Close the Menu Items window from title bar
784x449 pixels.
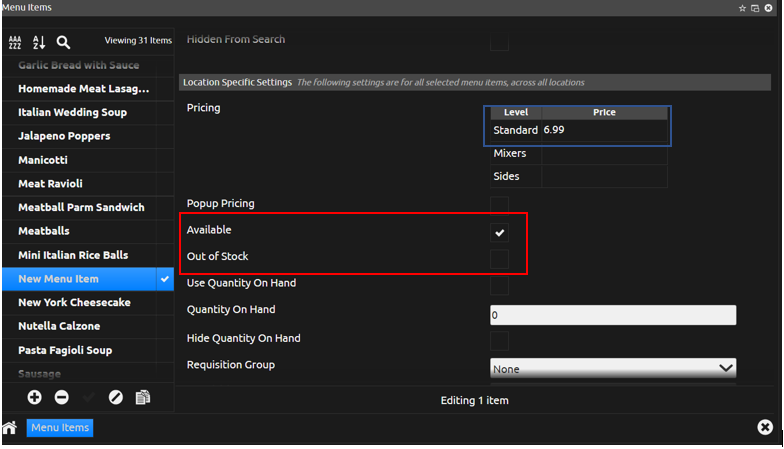click(768, 8)
